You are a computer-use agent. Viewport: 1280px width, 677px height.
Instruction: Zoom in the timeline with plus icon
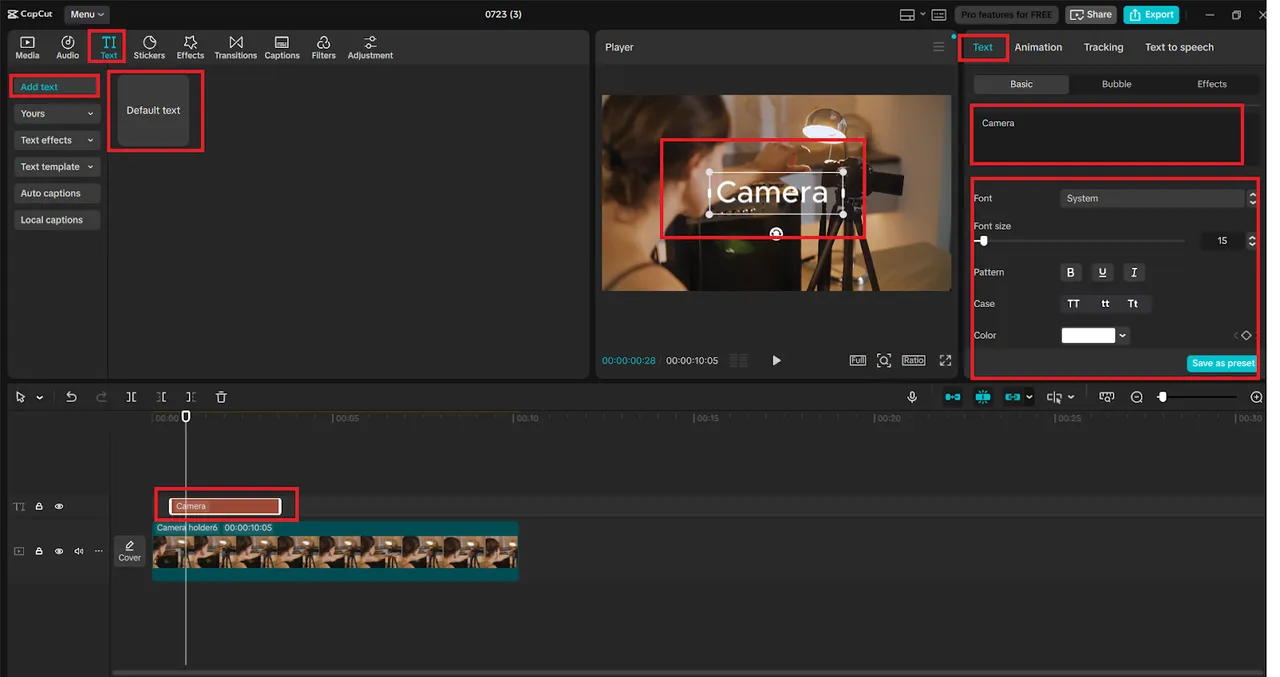click(x=1257, y=397)
